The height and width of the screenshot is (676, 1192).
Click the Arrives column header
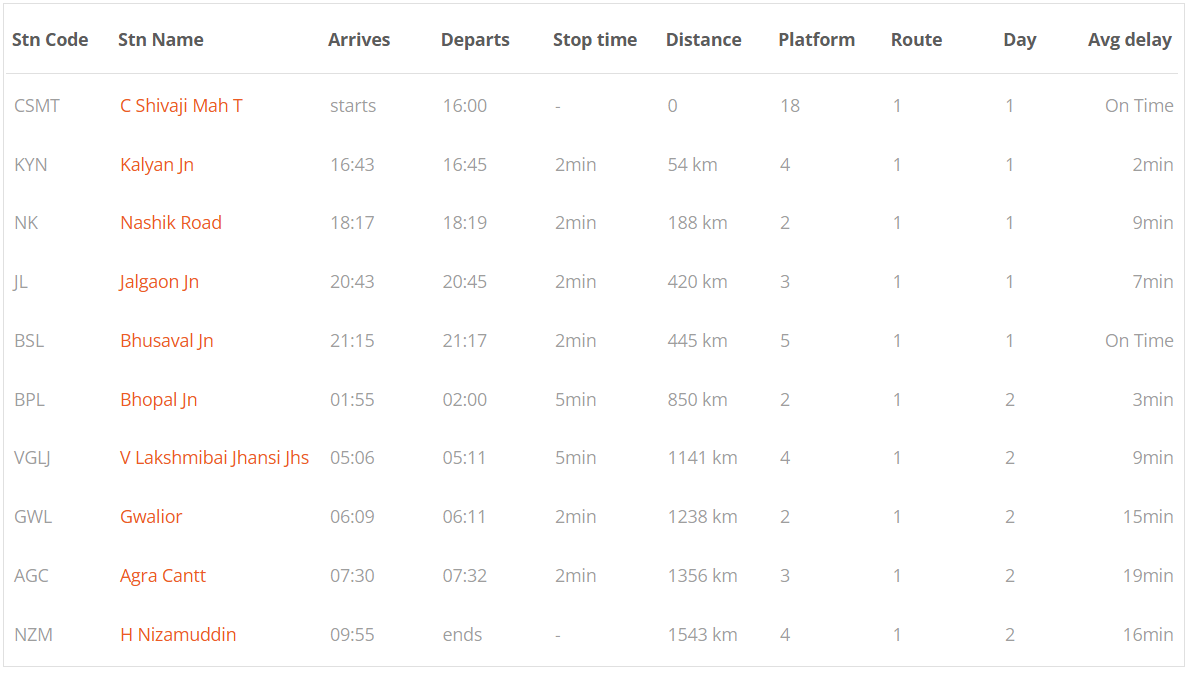(x=359, y=40)
